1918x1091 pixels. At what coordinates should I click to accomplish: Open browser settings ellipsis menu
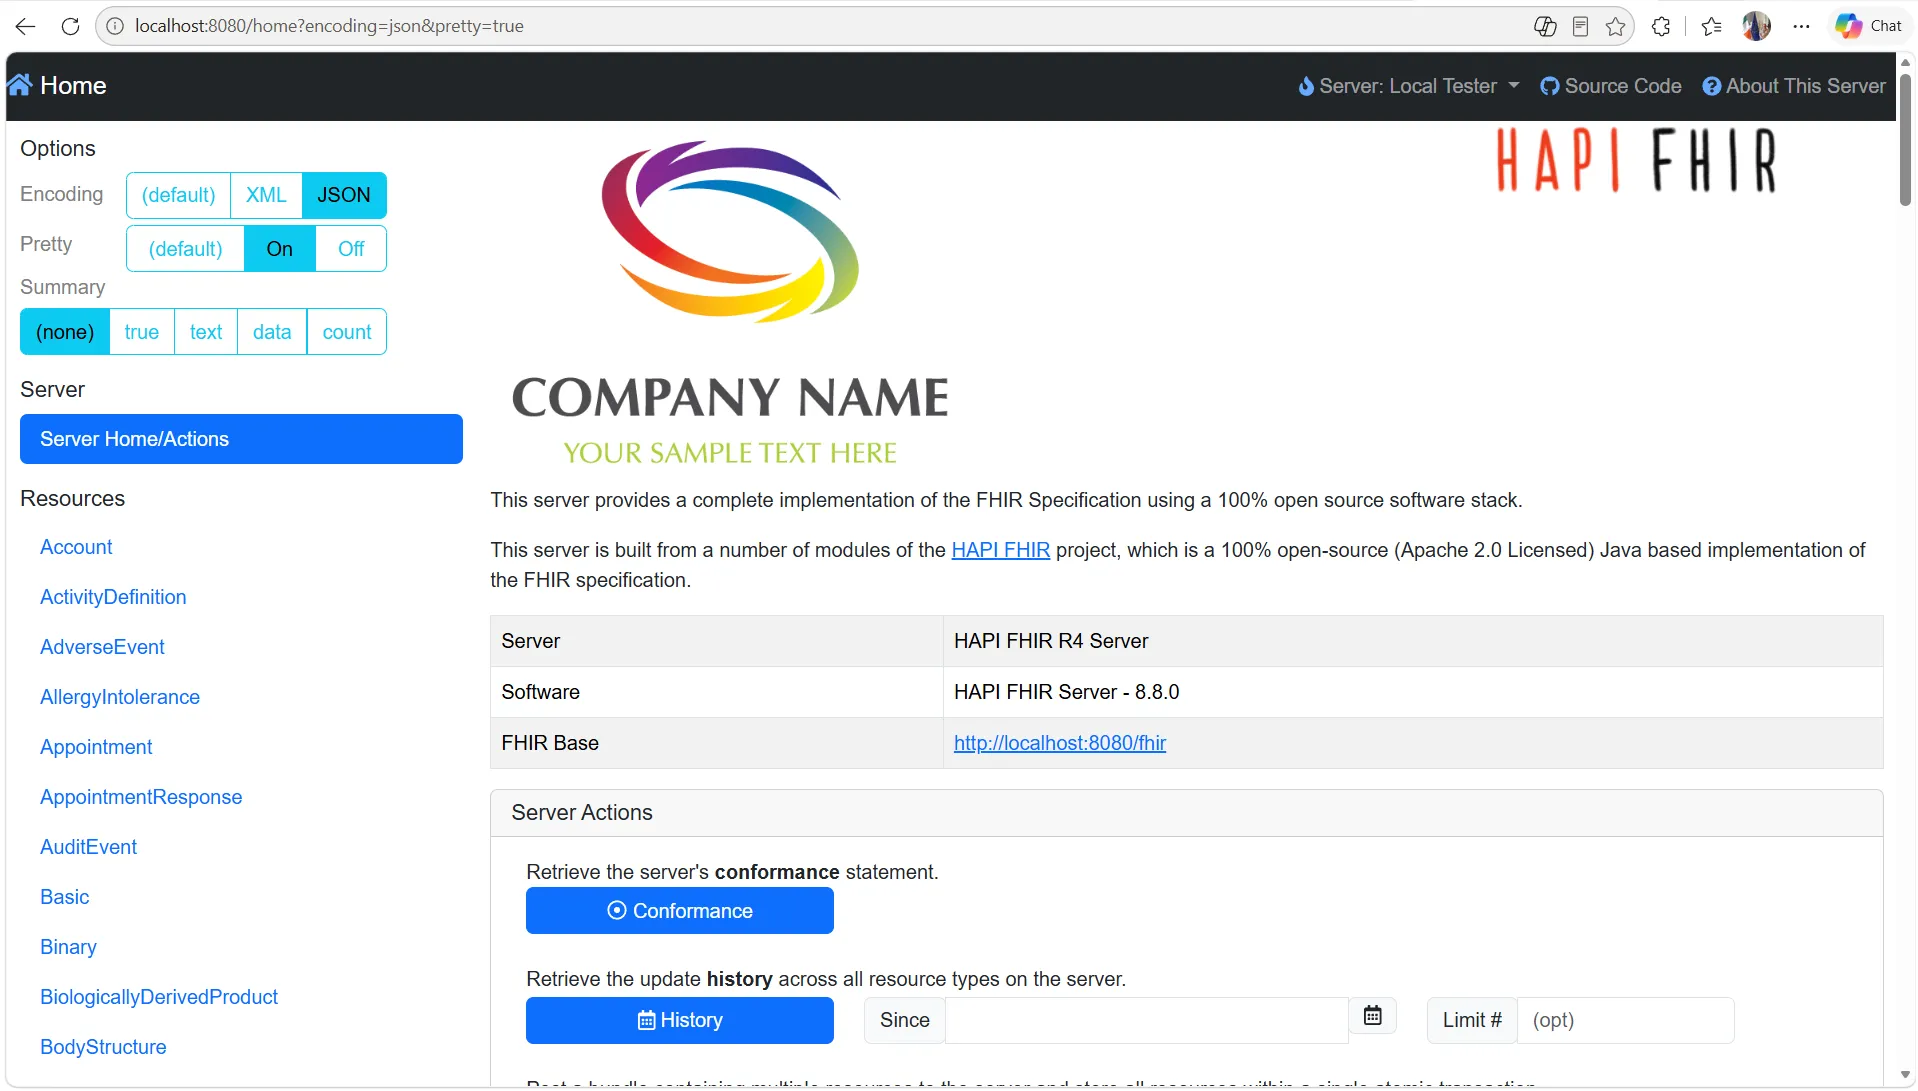1802,26
